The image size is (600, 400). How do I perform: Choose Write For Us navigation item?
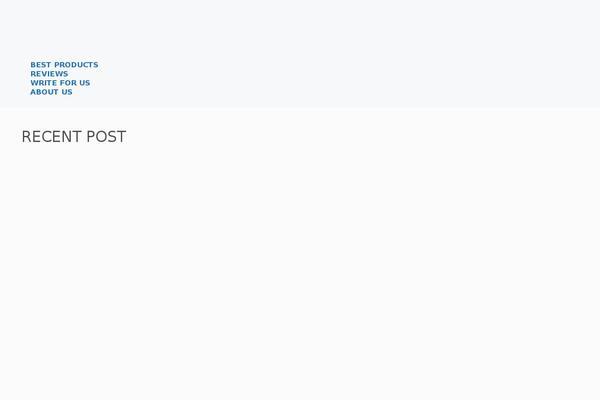[60, 83]
